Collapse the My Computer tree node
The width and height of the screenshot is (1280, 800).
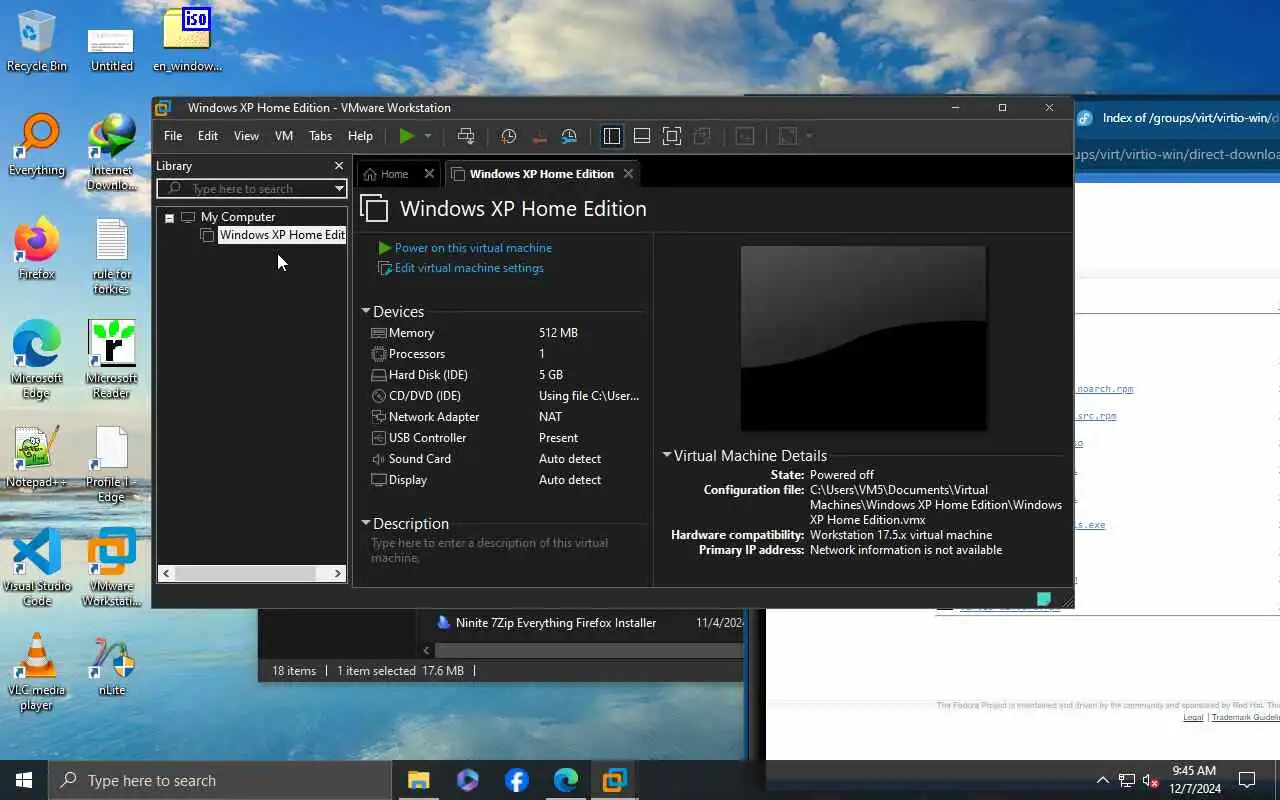pyautogui.click(x=169, y=217)
